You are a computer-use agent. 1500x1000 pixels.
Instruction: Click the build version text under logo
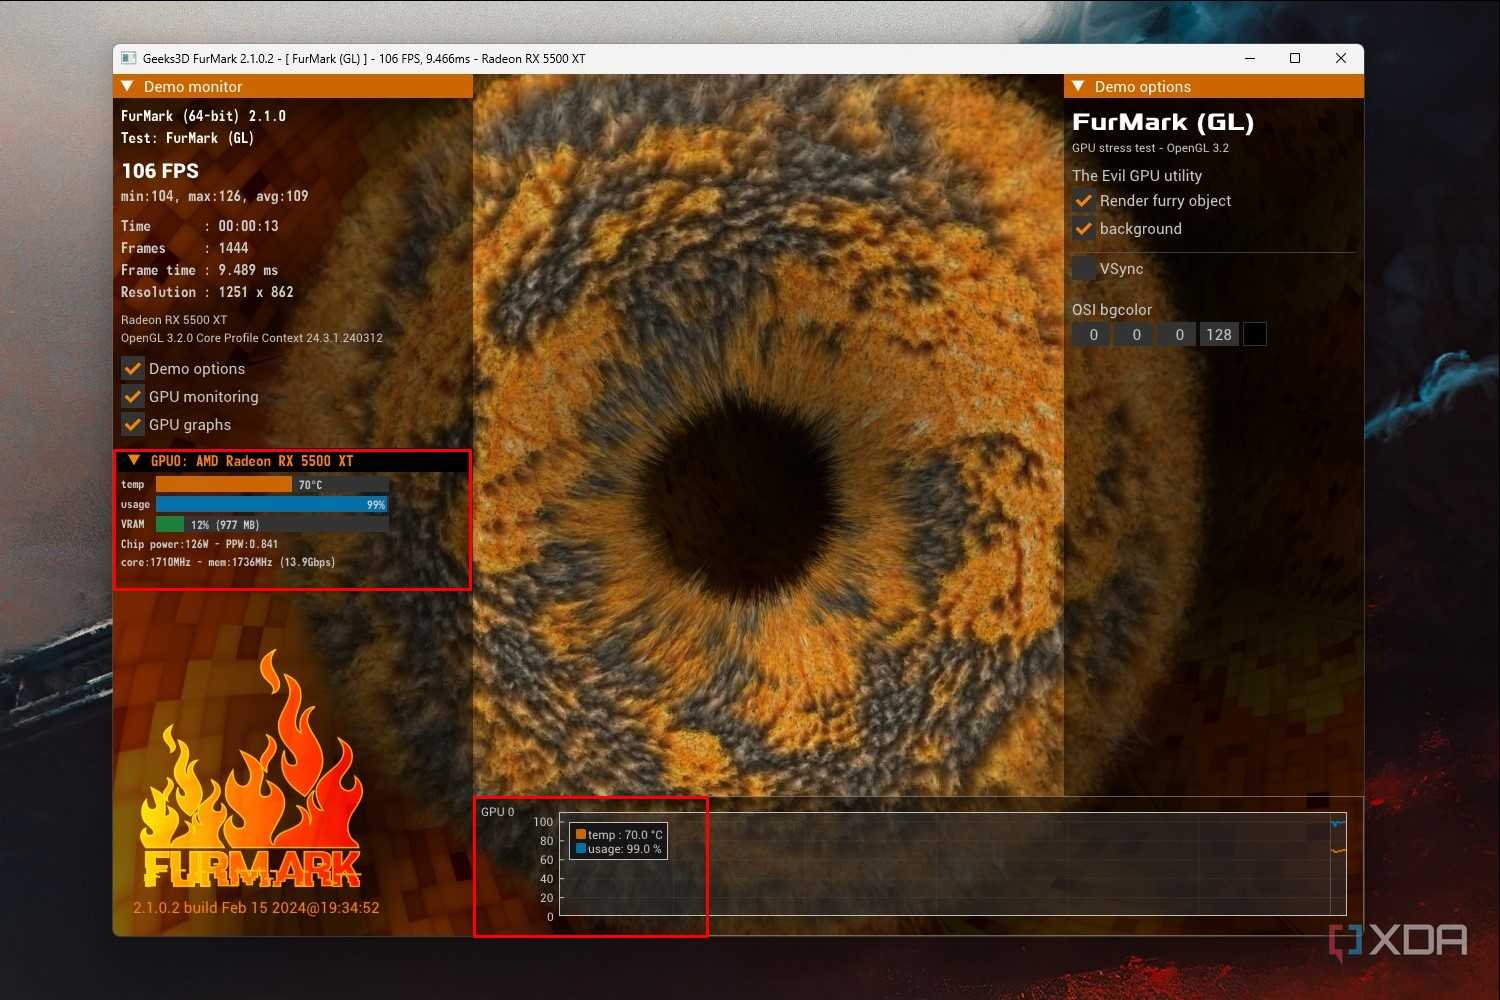coord(256,908)
